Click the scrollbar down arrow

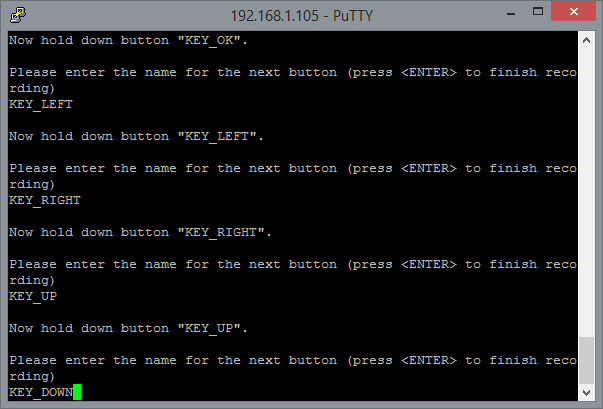tap(586, 392)
